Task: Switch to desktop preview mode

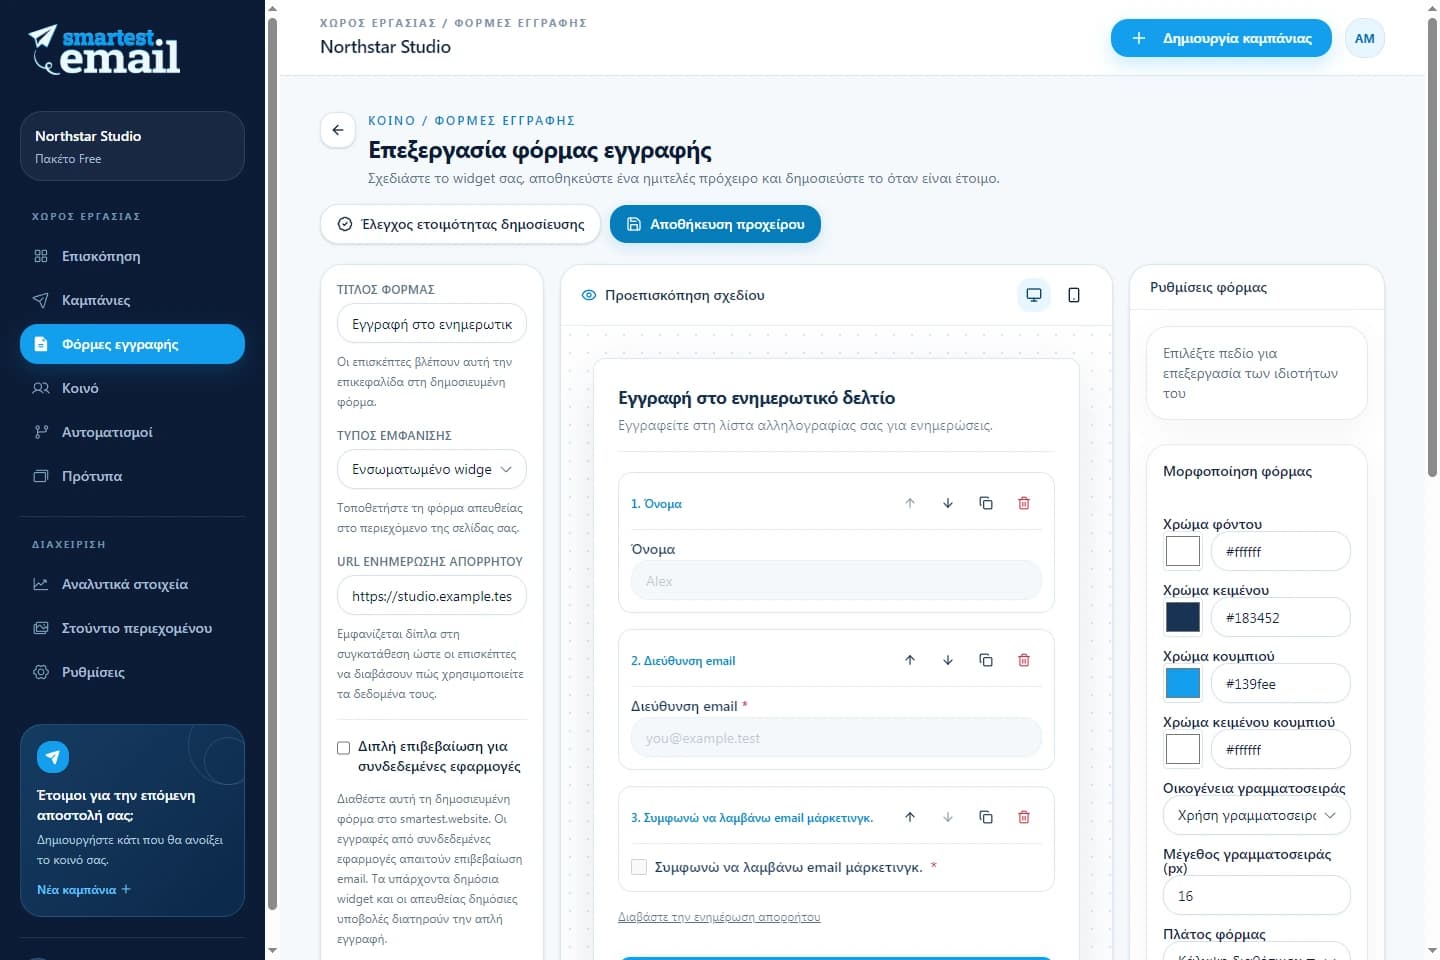Action: tap(1034, 295)
